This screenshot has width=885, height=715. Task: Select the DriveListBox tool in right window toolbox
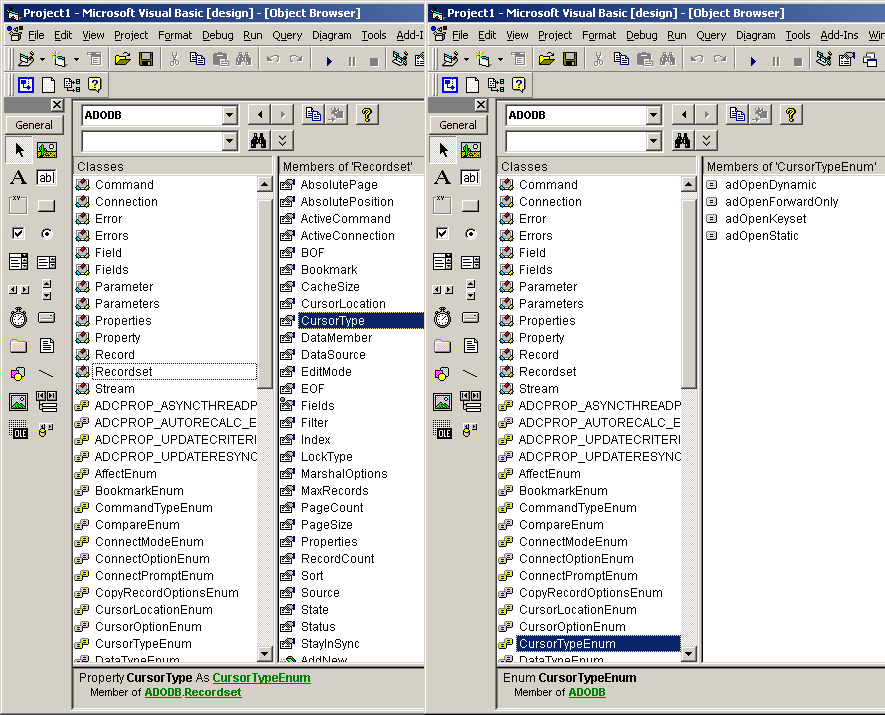coord(471,318)
